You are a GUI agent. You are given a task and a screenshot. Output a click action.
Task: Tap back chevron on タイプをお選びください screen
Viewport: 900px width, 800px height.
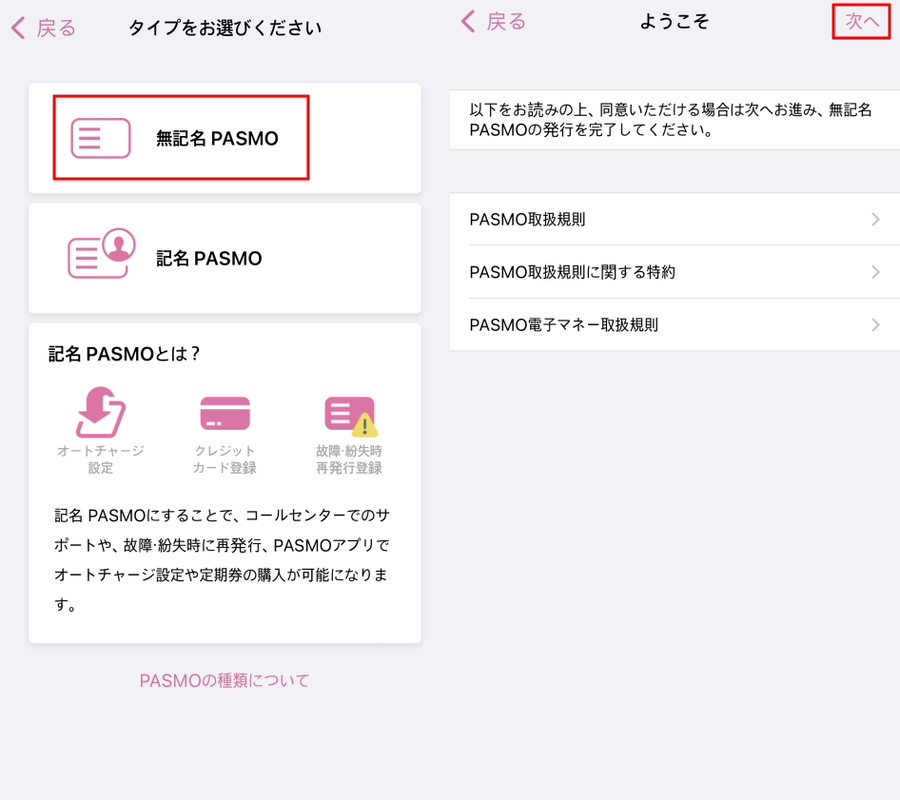click(x=18, y=28)
